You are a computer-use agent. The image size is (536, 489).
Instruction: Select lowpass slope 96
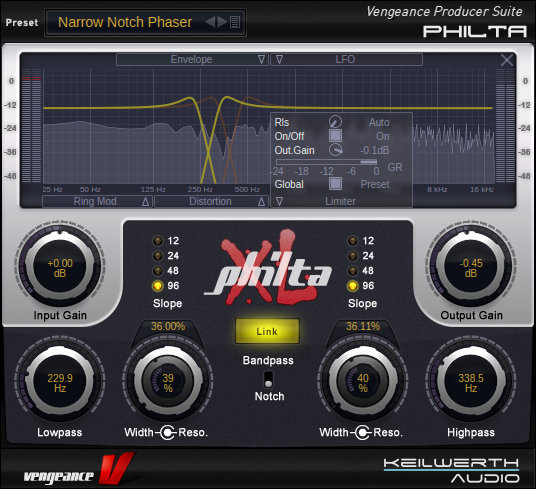coord(158,286)
